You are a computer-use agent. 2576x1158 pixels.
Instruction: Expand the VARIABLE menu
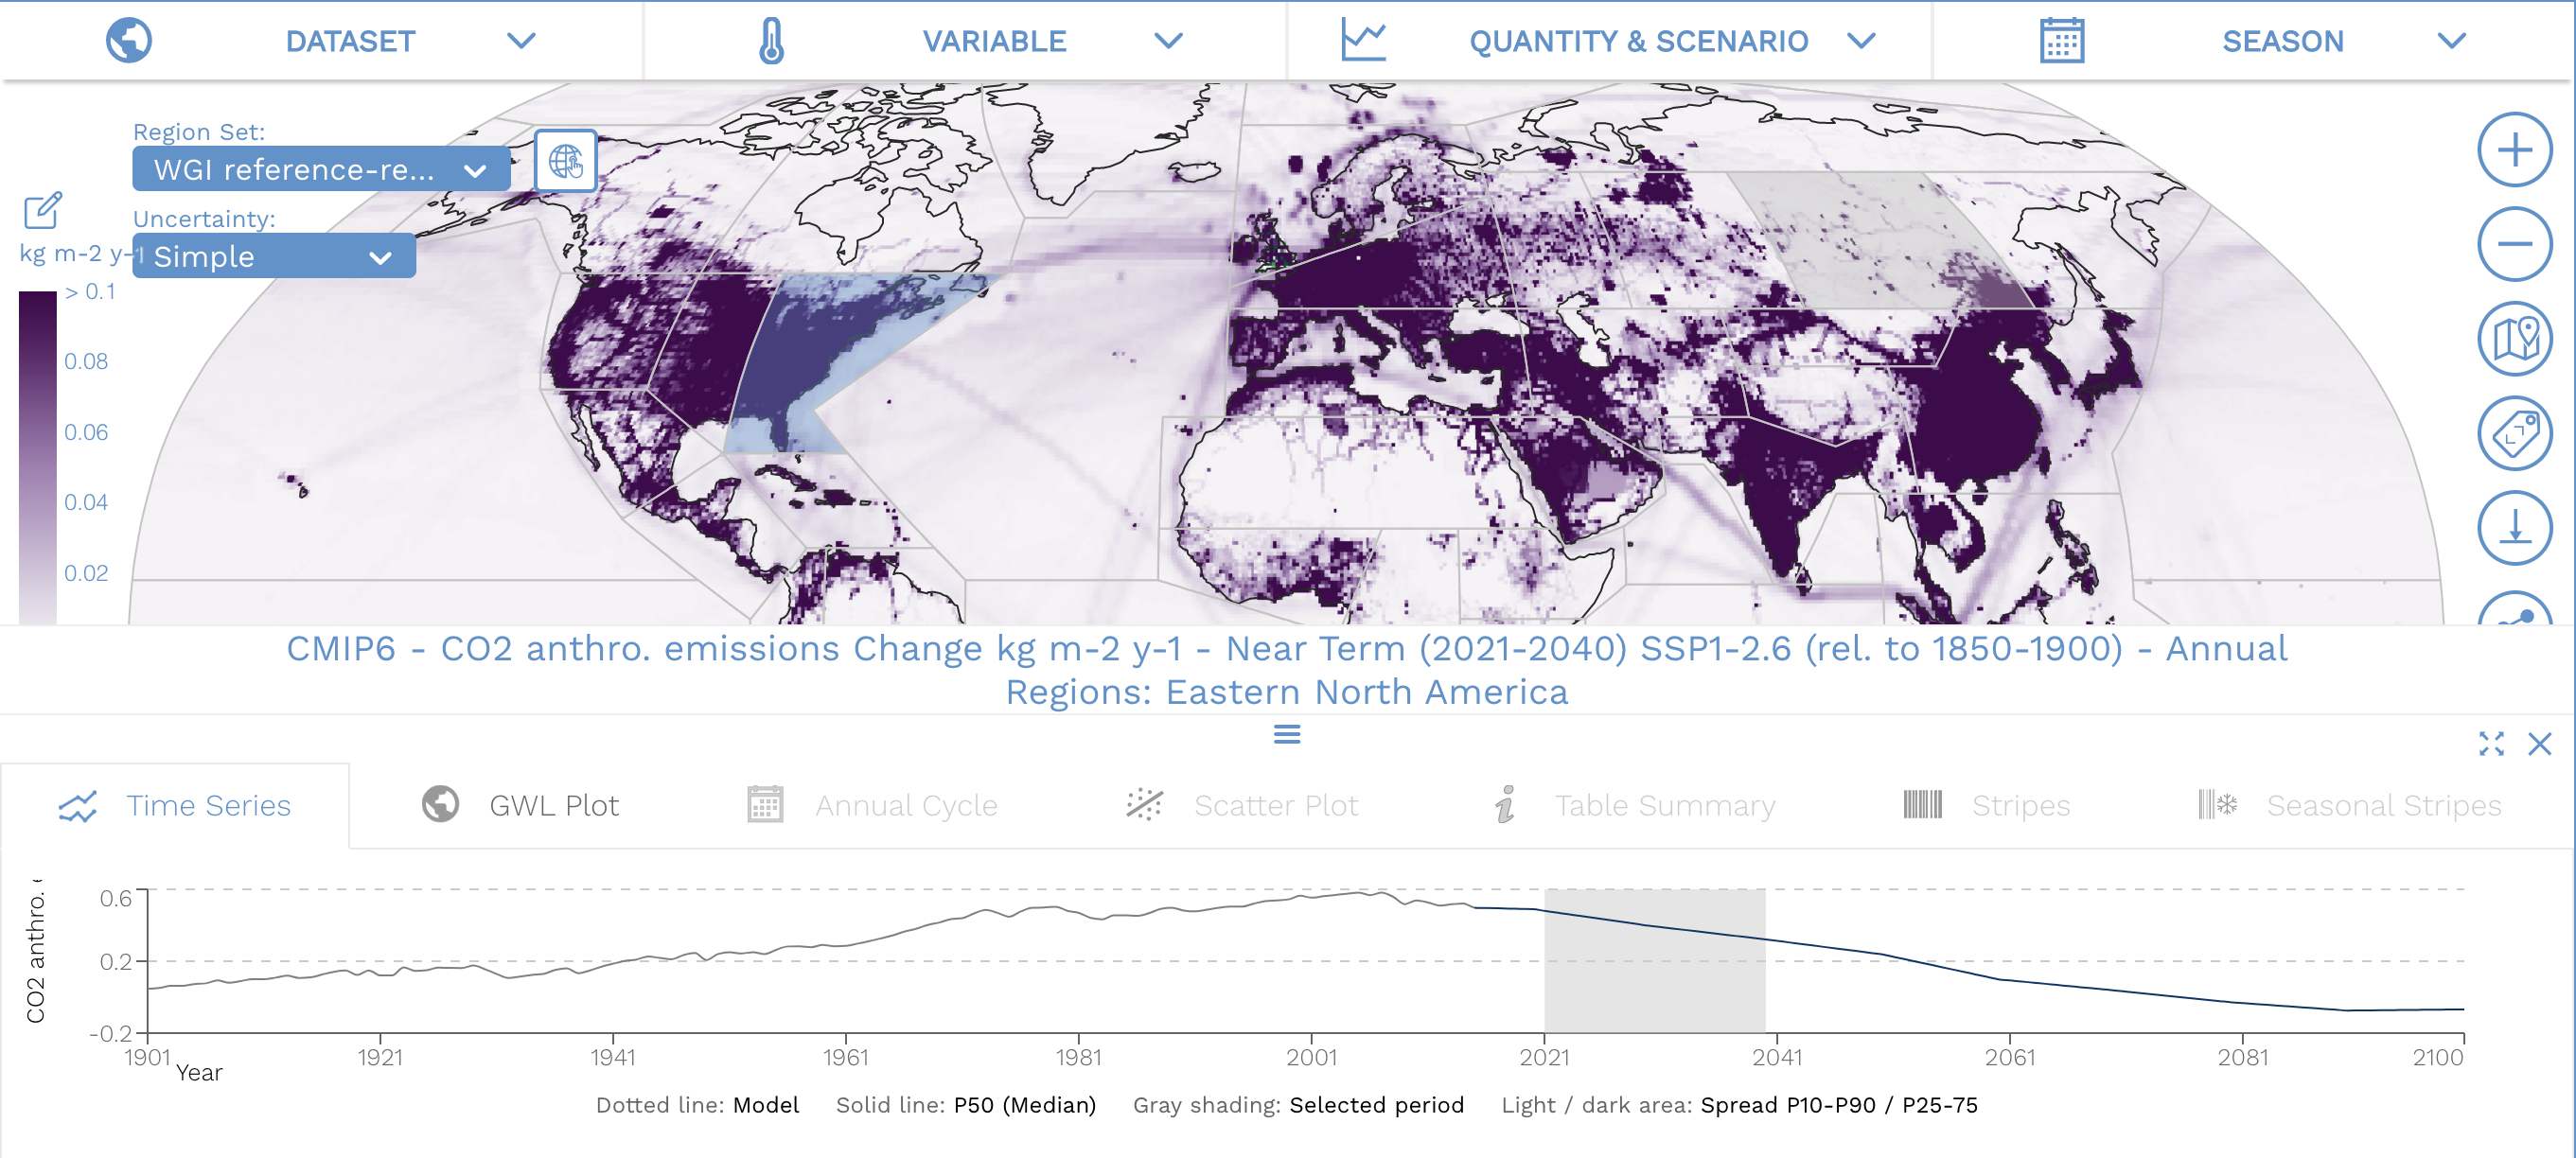click(994, 41)
